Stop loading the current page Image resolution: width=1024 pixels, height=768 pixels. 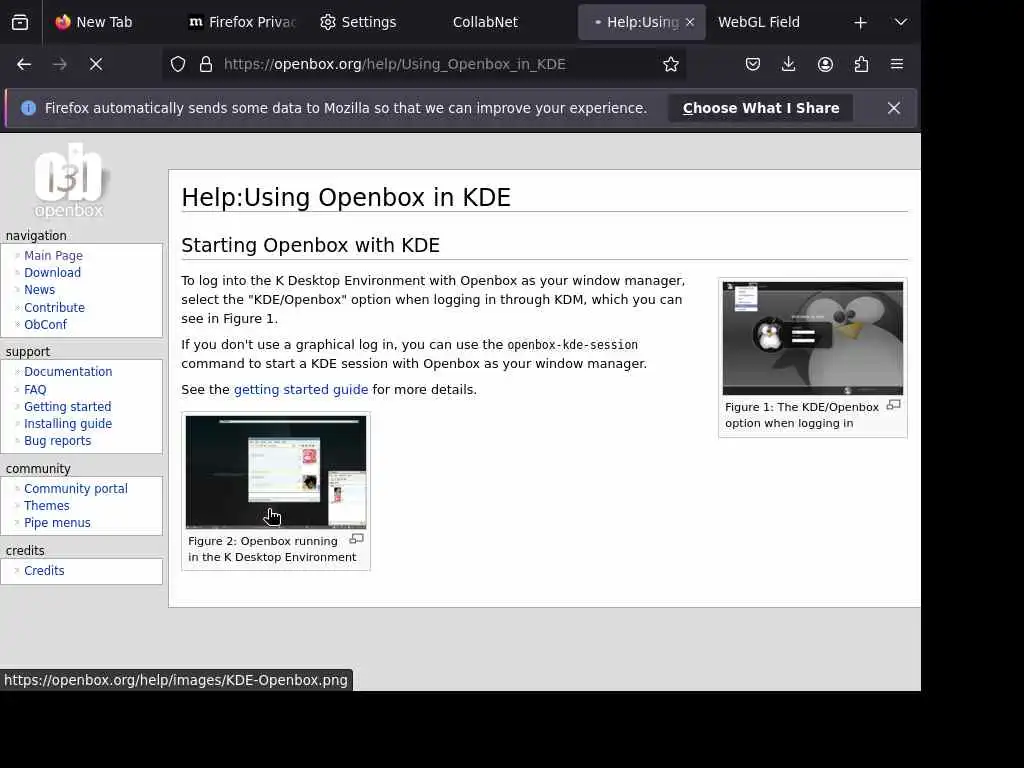click(96, 64)
